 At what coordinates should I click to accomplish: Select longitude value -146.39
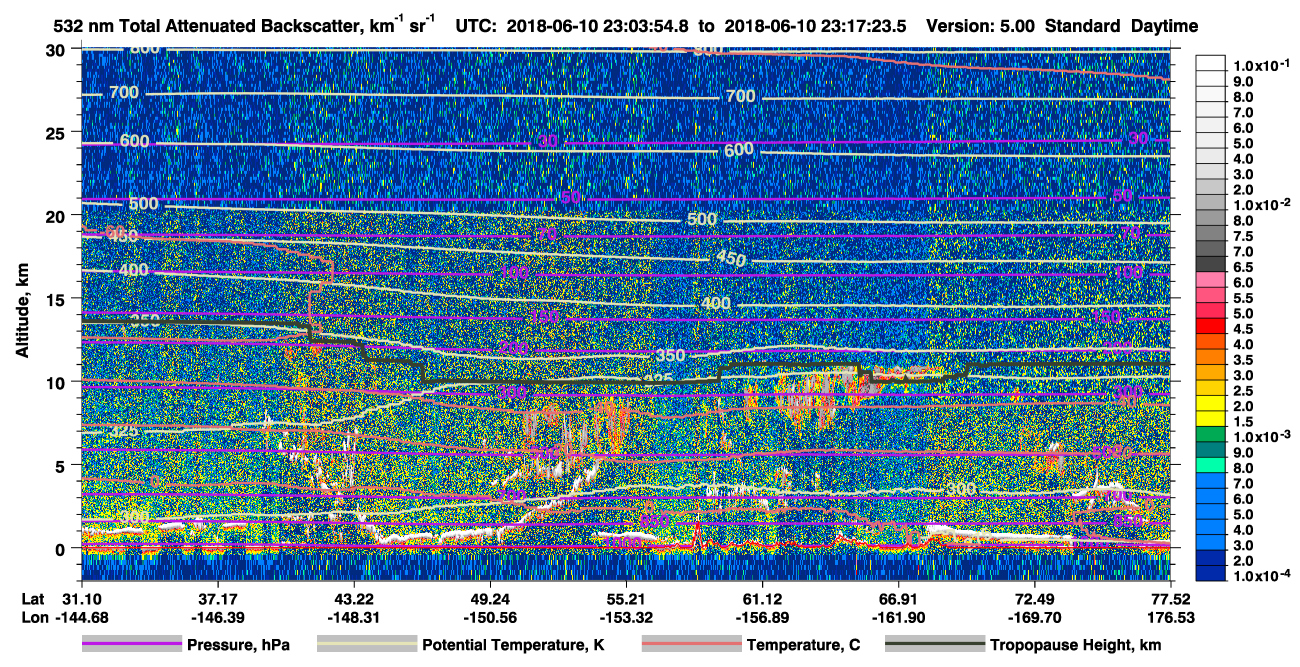pos(217,617)
